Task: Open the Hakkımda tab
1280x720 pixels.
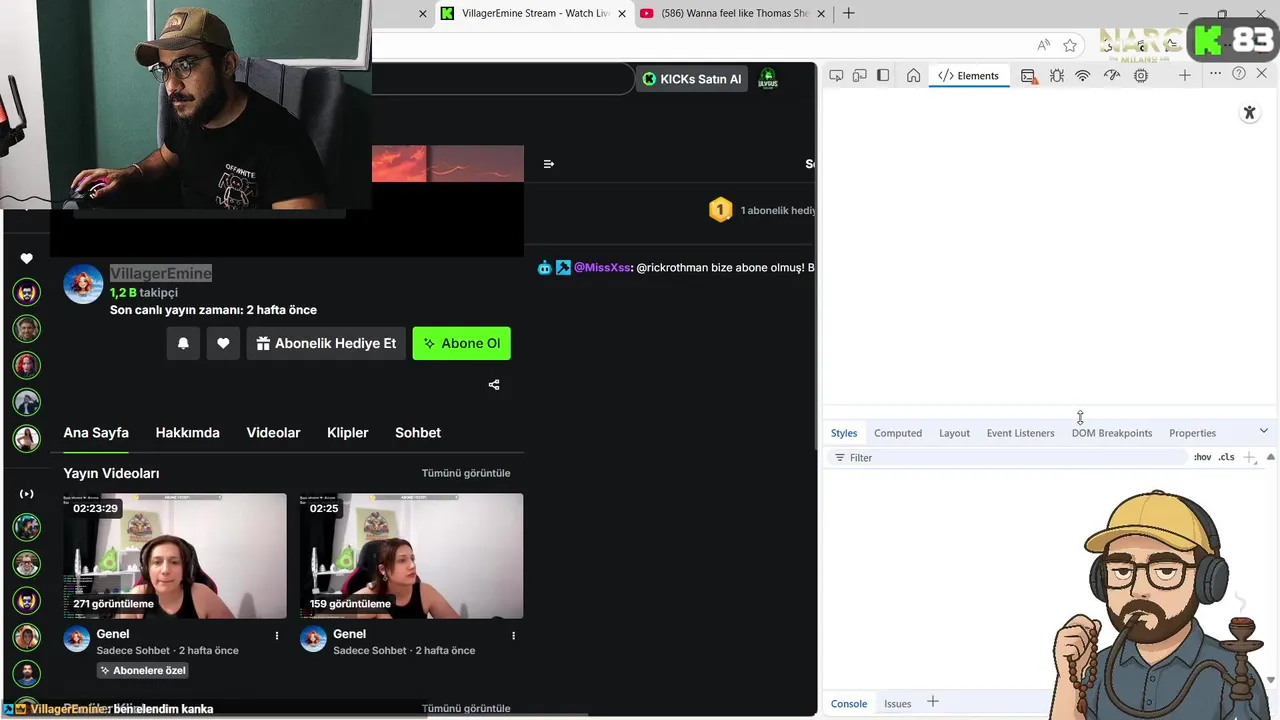Action: click(x=187, y=433)
